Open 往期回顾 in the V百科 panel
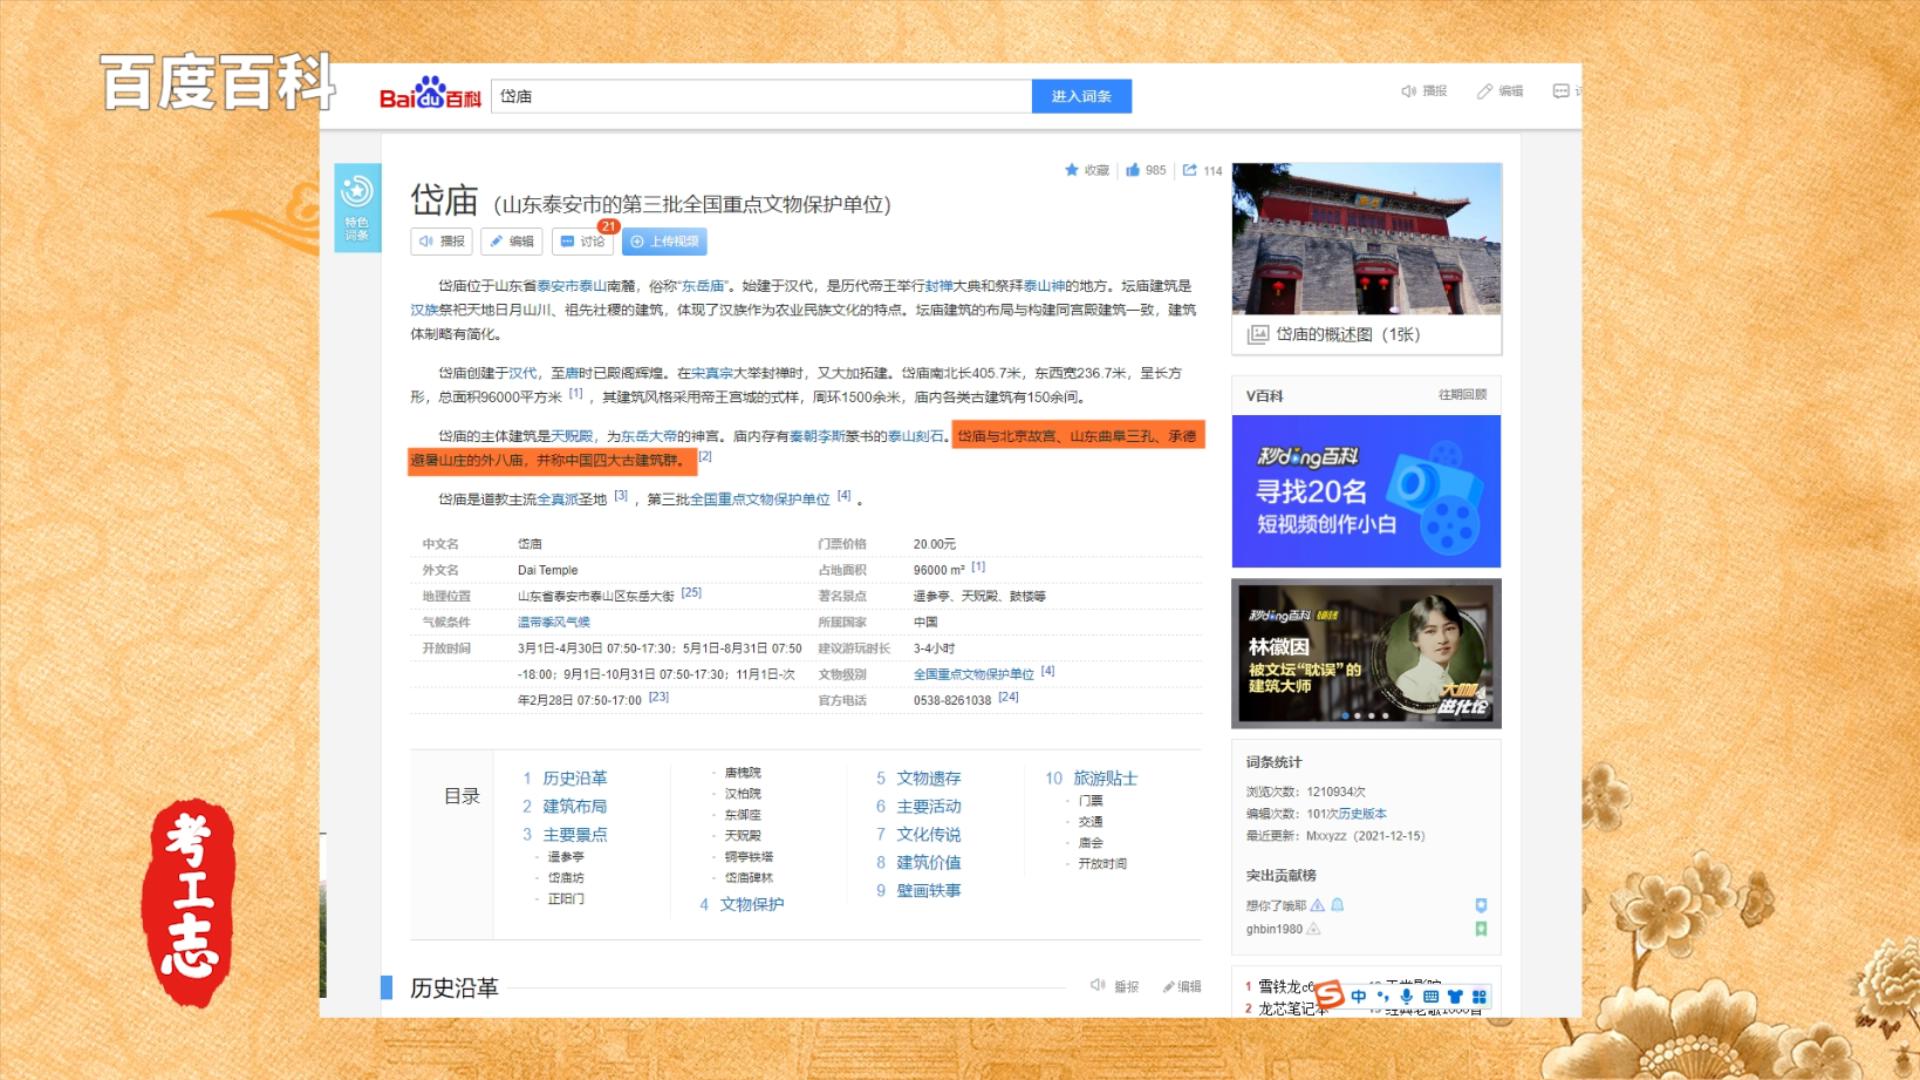1920x1080 pixels. [1462, 395]
